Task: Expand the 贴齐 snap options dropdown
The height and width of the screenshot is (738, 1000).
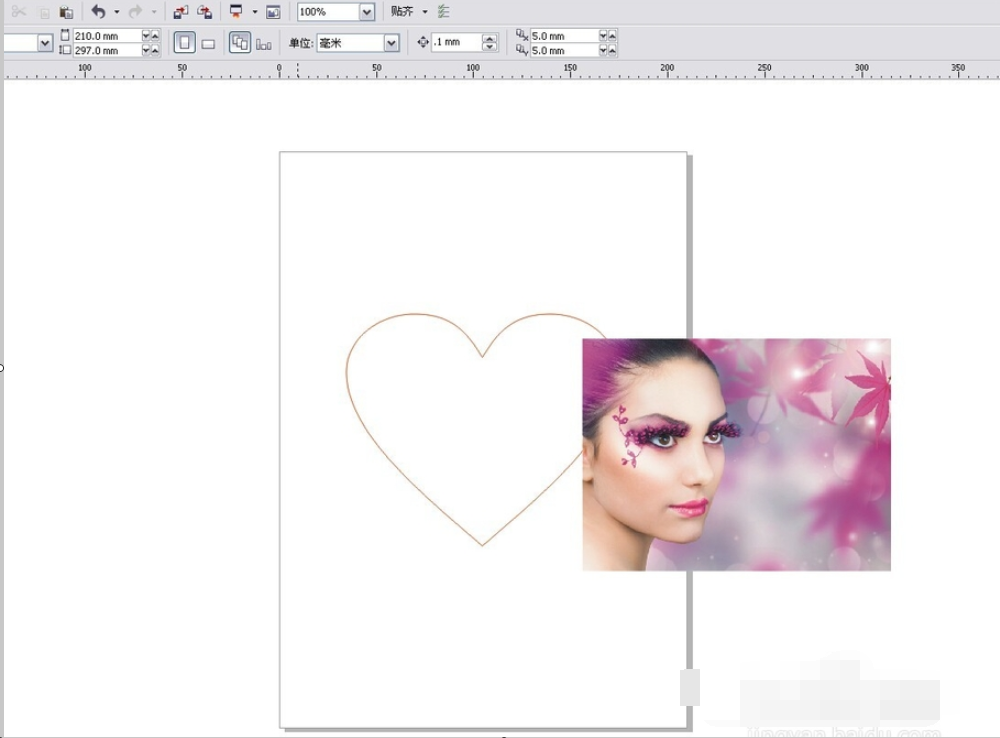Action: click(x=425, y=11)
